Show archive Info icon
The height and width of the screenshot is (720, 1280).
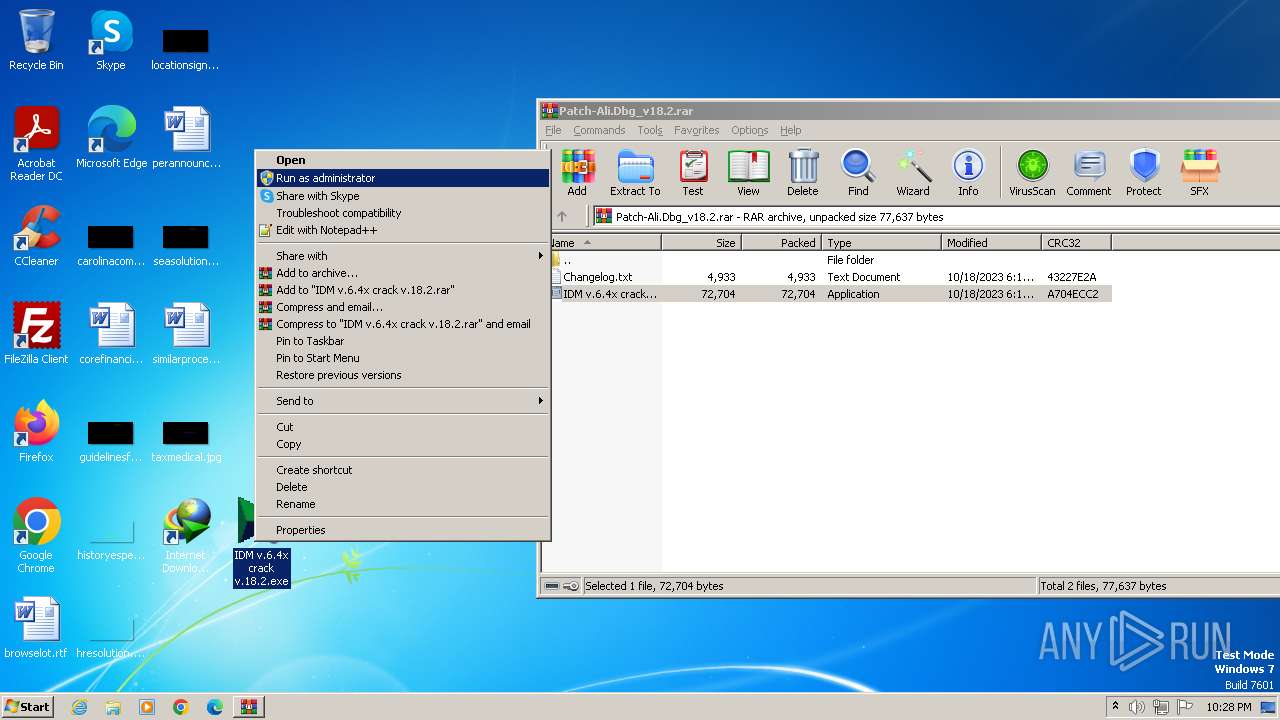tap(968, 173)
